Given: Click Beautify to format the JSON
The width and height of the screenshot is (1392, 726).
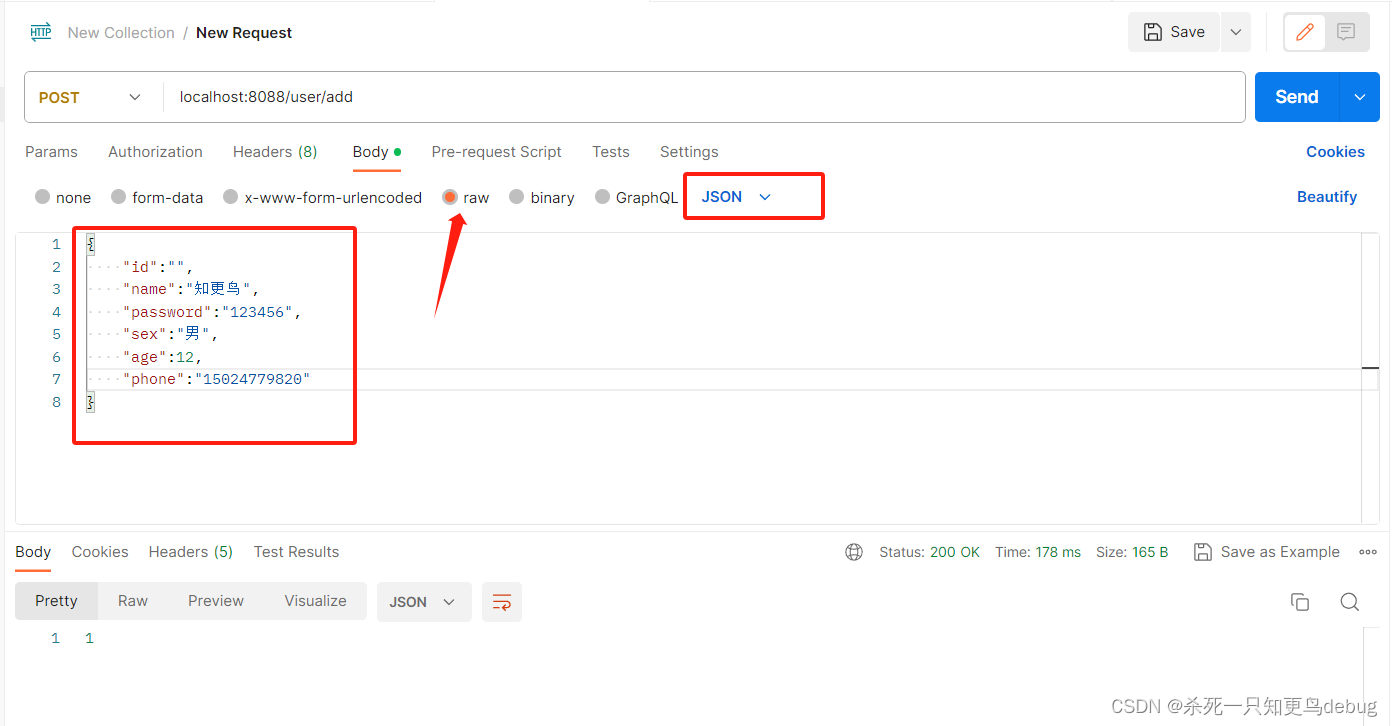Looking at the screenshot, I should pyautogui.click(x=1327, y=196).
